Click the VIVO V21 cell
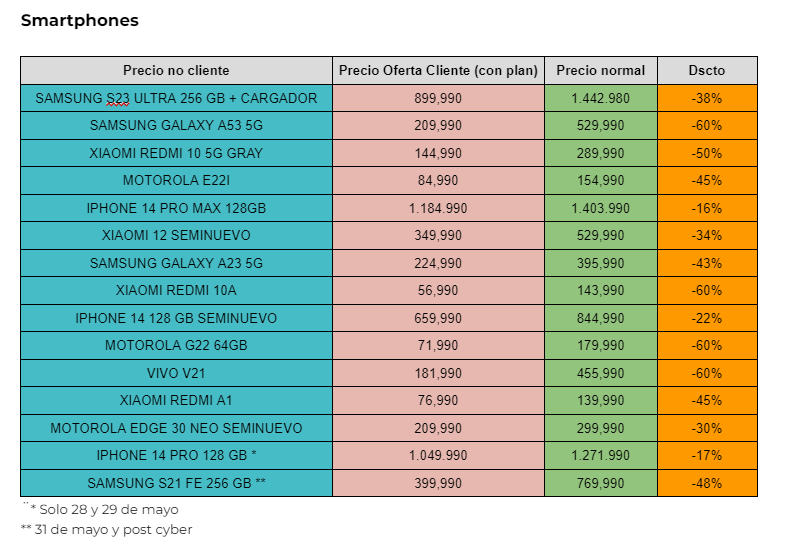This screenshot has height=556, width=793. 176,373
